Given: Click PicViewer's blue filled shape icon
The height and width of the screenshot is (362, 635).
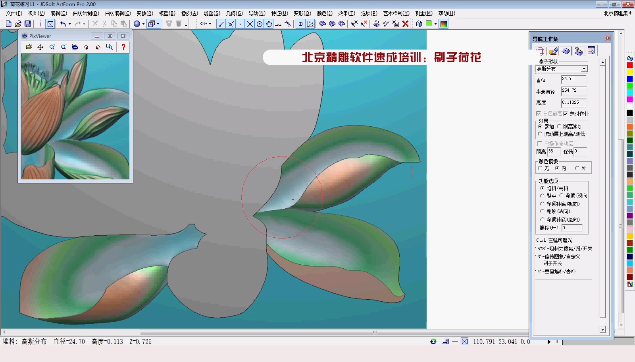Looking at the screenshot, I should coord(75,47).
